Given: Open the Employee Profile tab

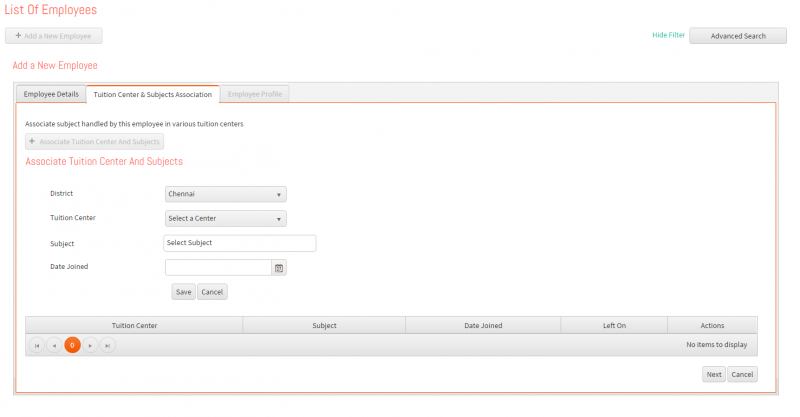Looking at the screenshot, I should click(255, 94).
